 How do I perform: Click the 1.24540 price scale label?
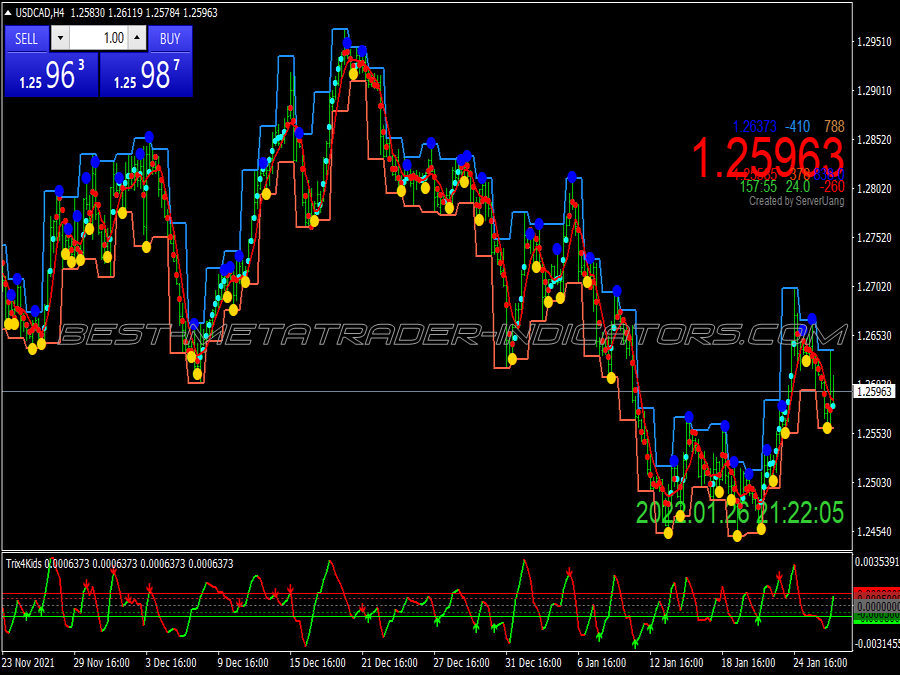click(874, 532)
